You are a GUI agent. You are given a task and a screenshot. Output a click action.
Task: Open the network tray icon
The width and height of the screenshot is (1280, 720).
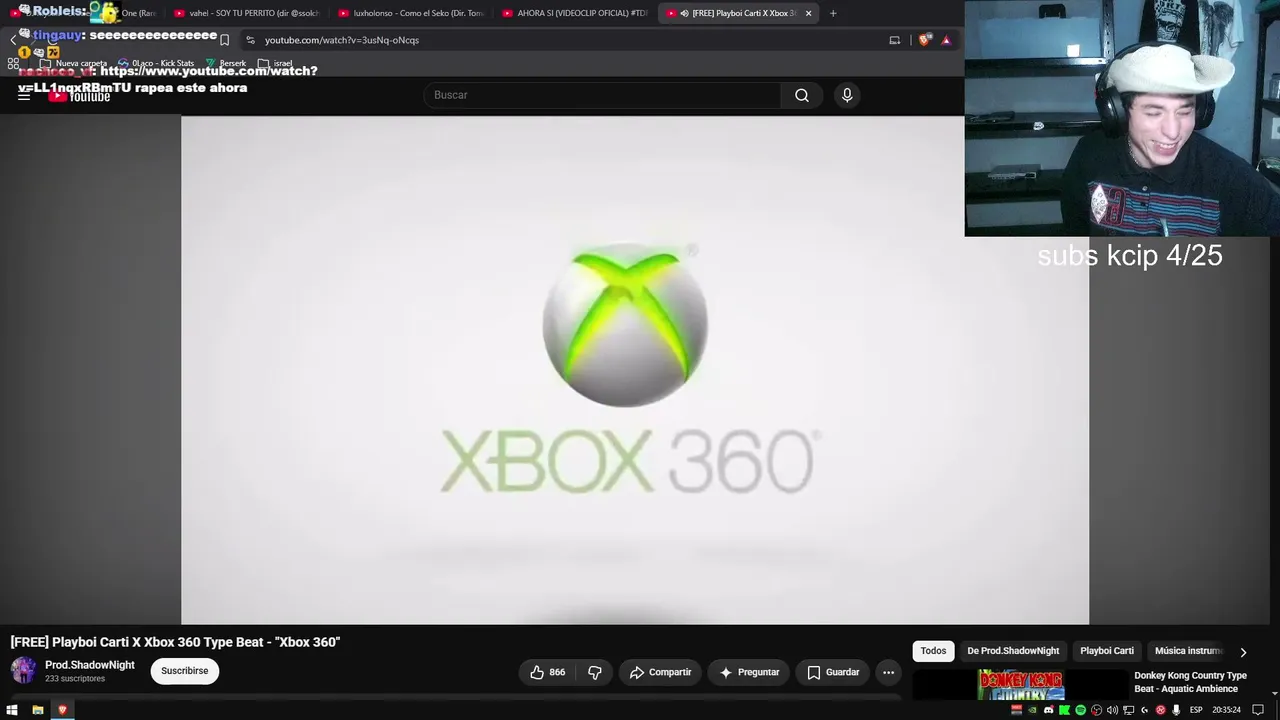point(1129,710)
